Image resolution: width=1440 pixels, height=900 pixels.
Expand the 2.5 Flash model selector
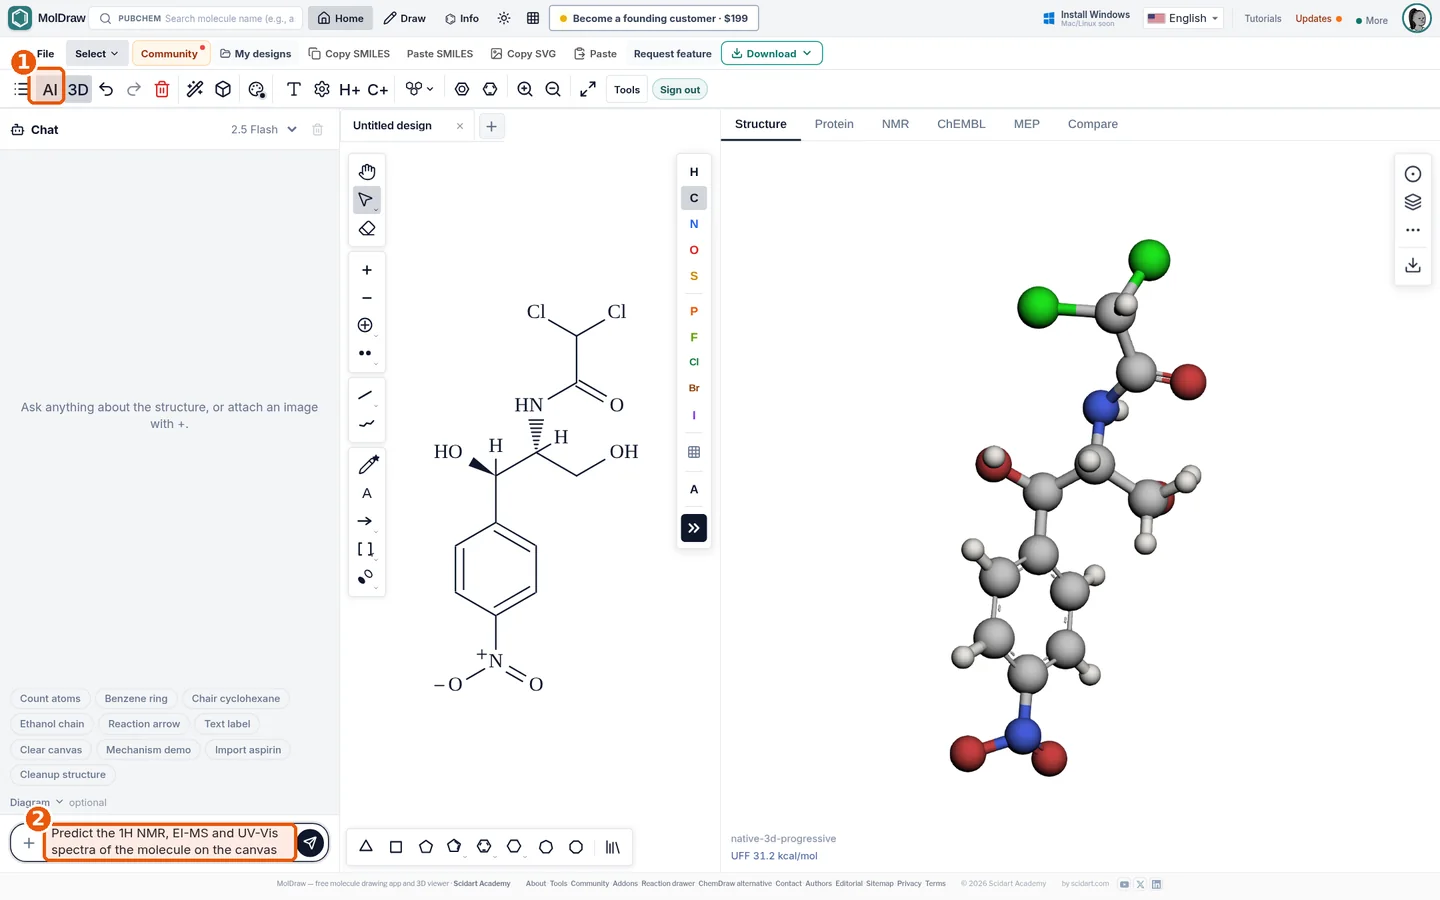tap(264, 129)
